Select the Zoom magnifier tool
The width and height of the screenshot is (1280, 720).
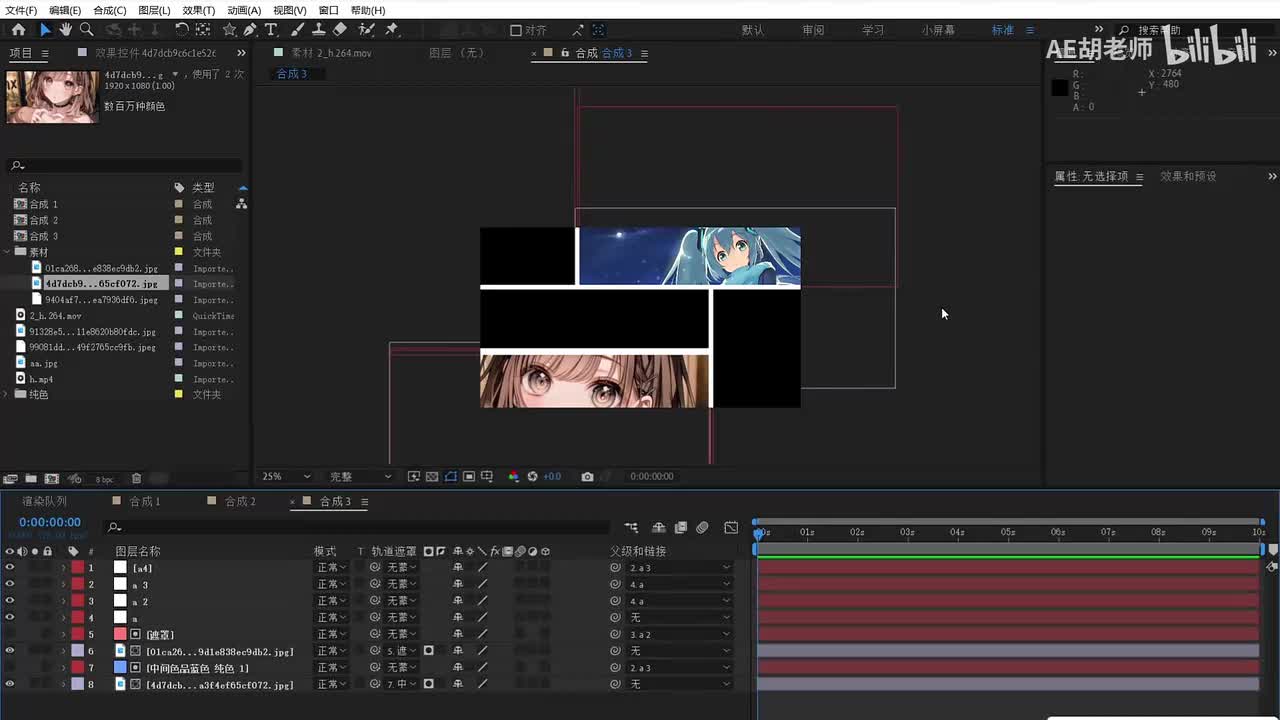pyautogui.click(x=86, y=30)
